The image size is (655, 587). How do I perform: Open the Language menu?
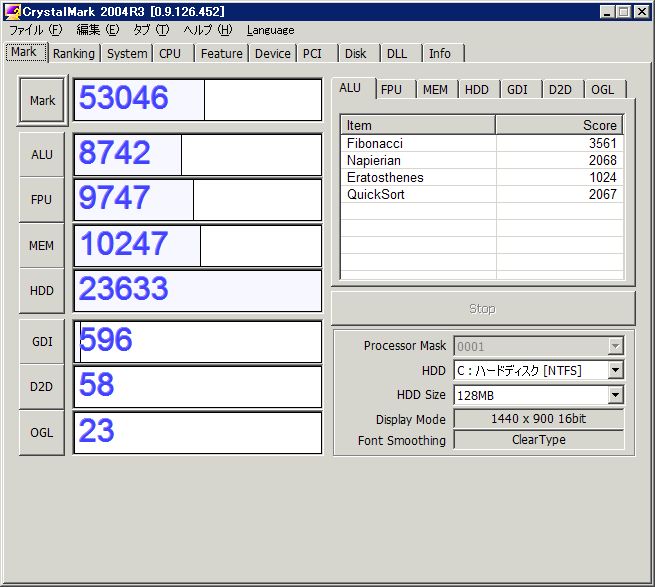point(270,30)
